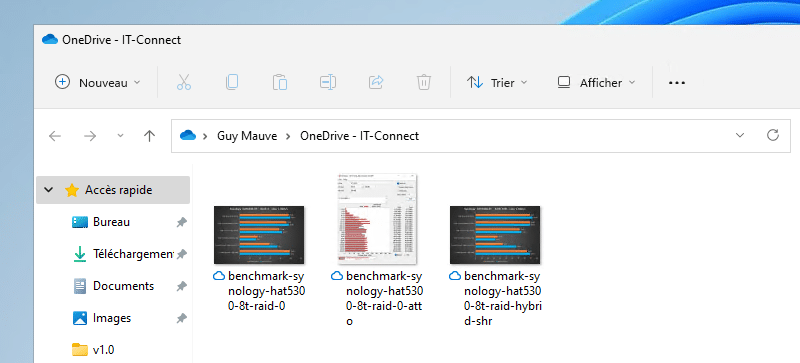Select Guy Mauve in the breadcrumb path

point(247,136)
